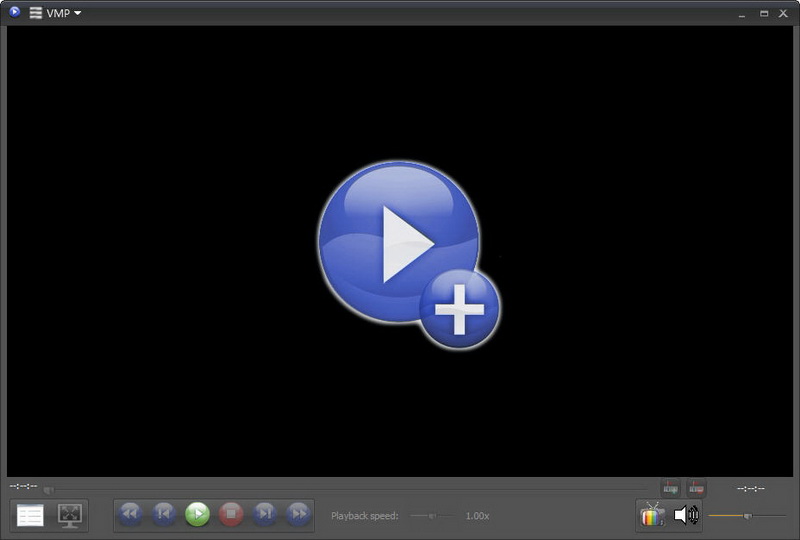Adjust the volume slider
The height and width of the screenshot is (540, 800).
[747, 516]
